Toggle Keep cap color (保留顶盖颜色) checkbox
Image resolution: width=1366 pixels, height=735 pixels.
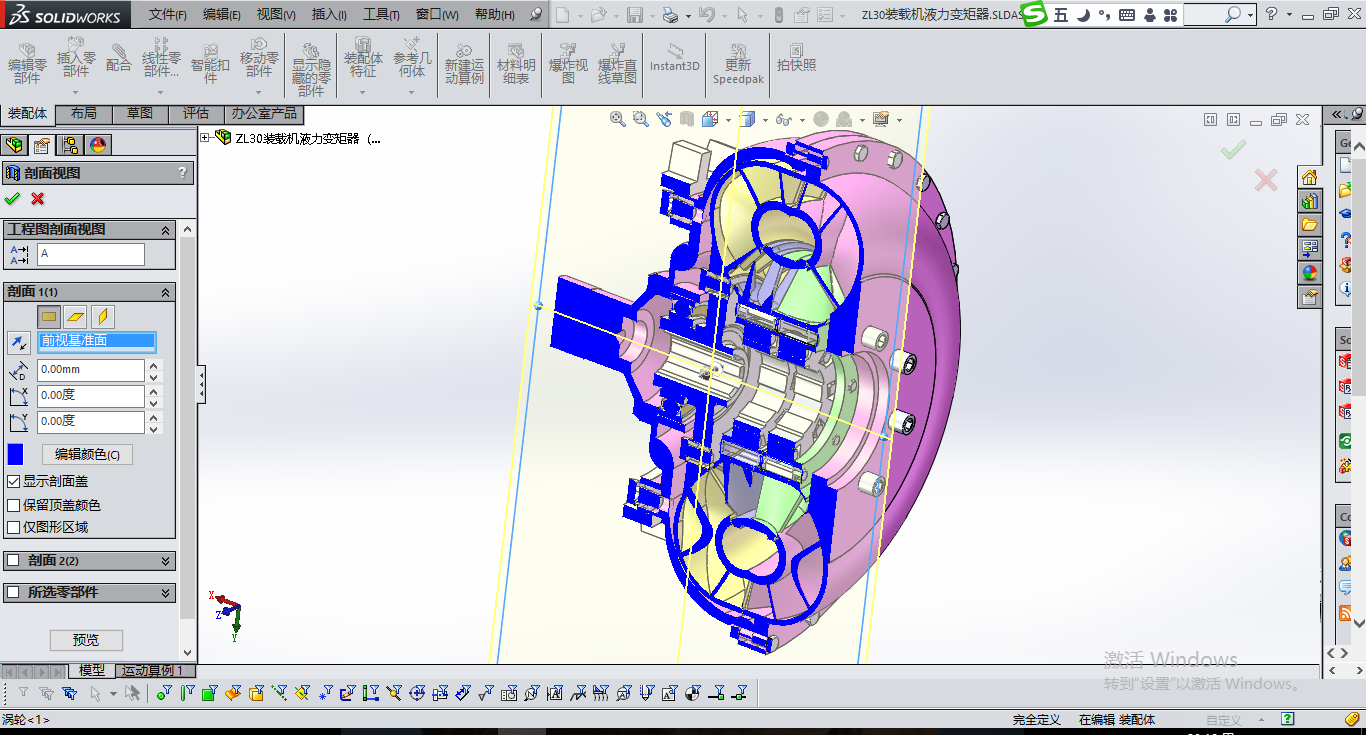click(x=13, y=505)
